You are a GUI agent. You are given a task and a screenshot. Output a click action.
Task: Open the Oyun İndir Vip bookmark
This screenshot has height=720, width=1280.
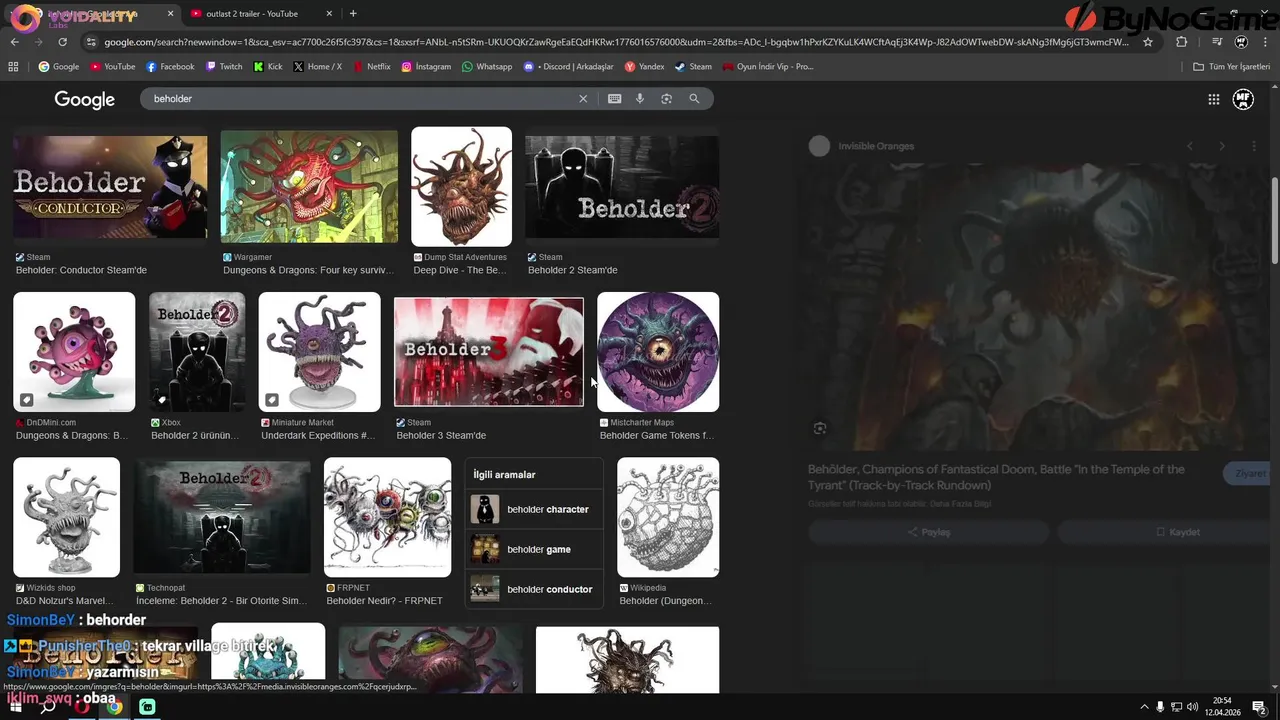[x=767, y=66]
